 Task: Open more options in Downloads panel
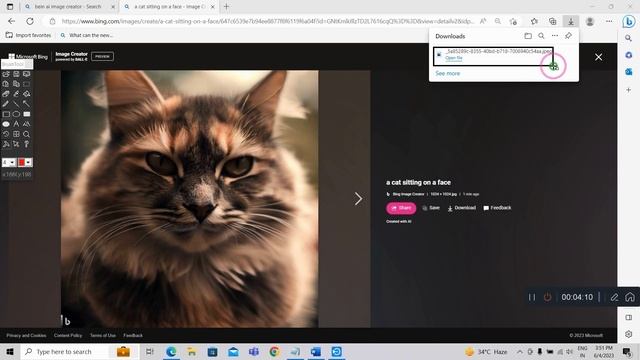[555, 36]
